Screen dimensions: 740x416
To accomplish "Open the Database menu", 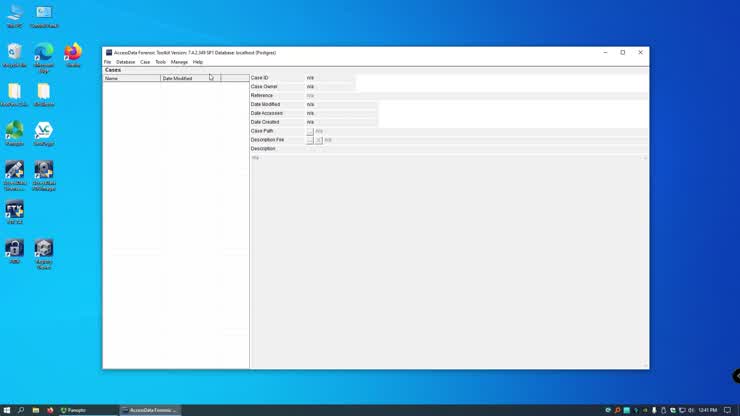I will [x=125, y=62].
